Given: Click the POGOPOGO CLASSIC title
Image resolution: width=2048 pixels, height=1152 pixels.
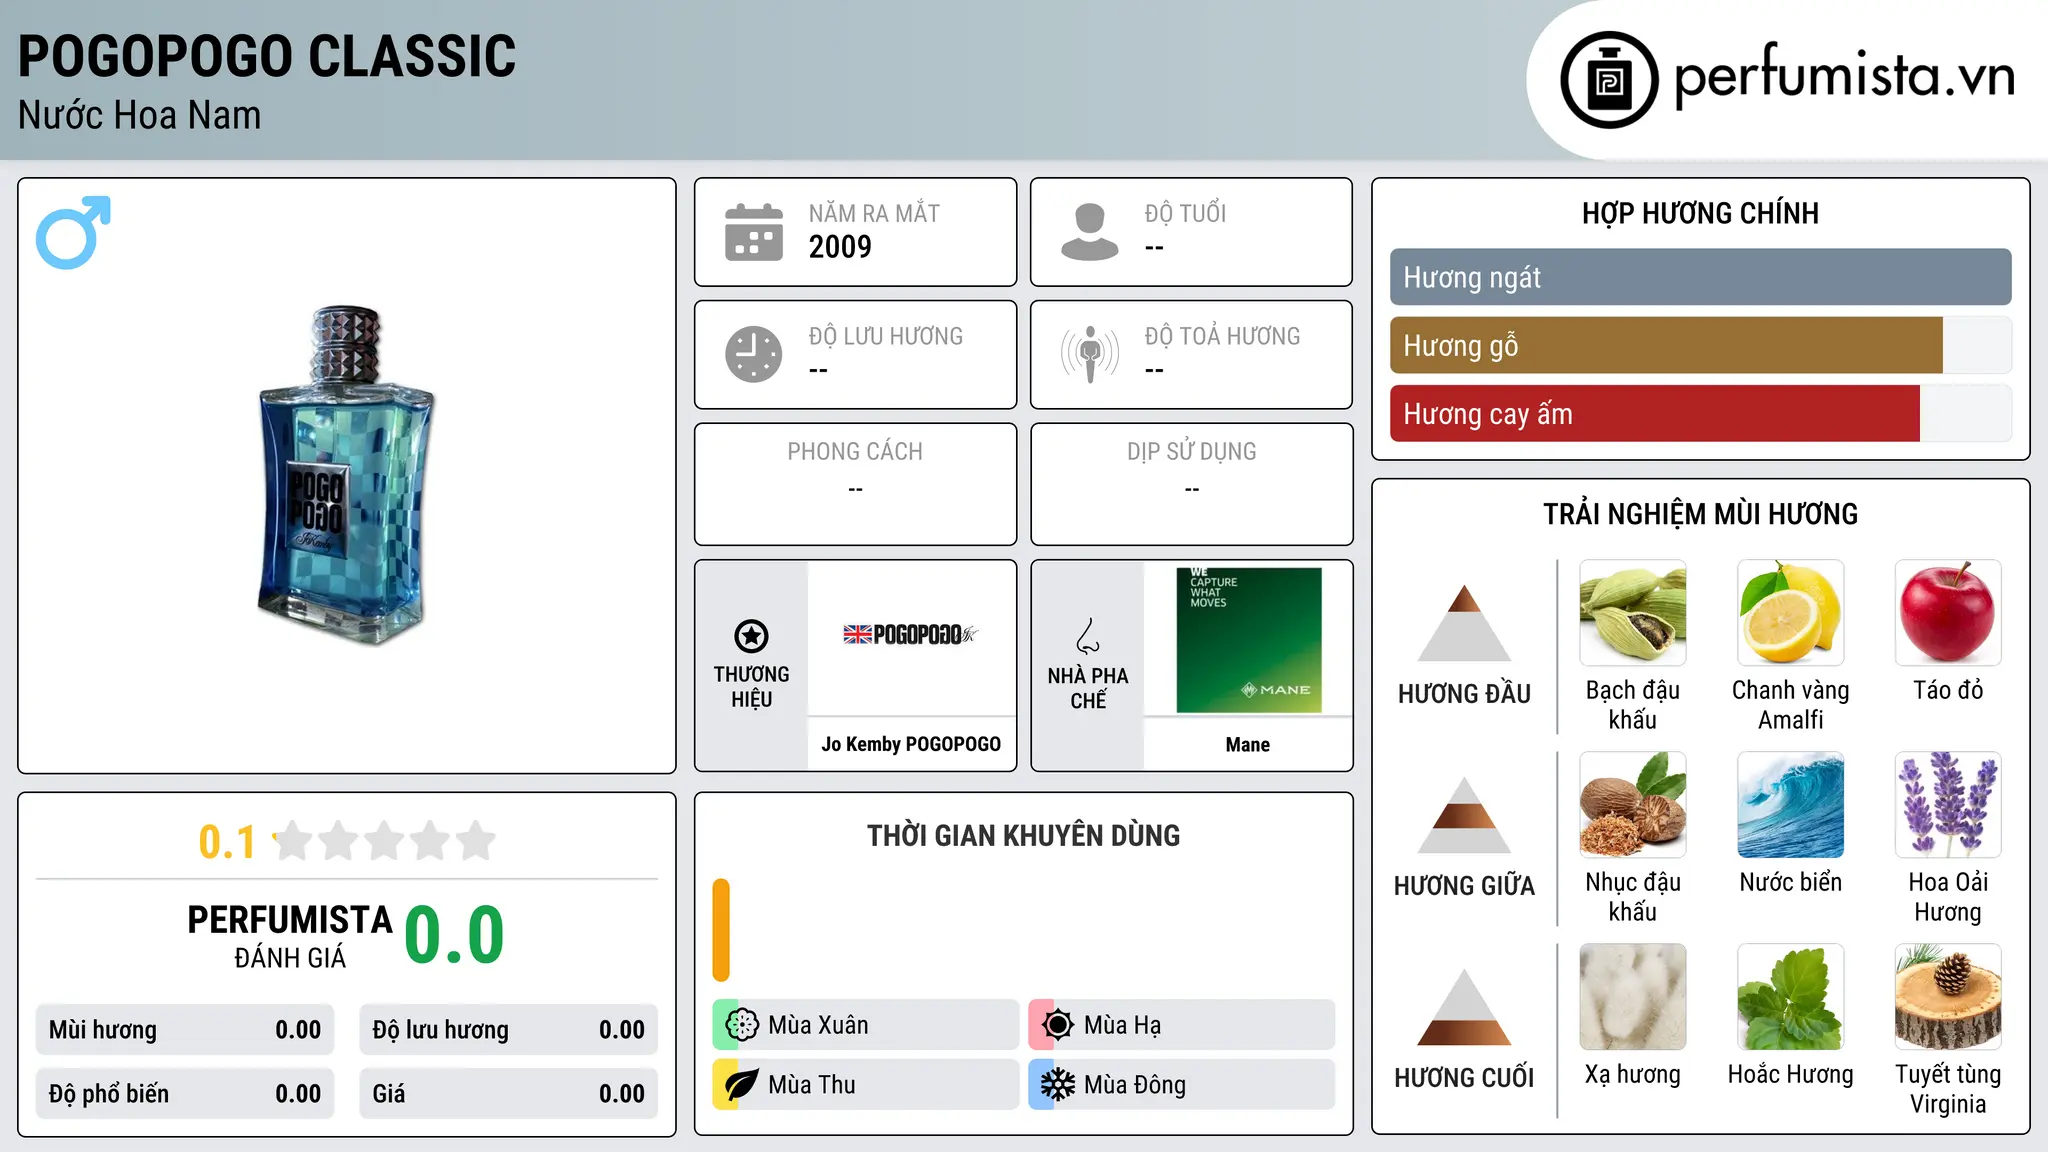Looking at the screenshot, I should [x=267, y=56].
